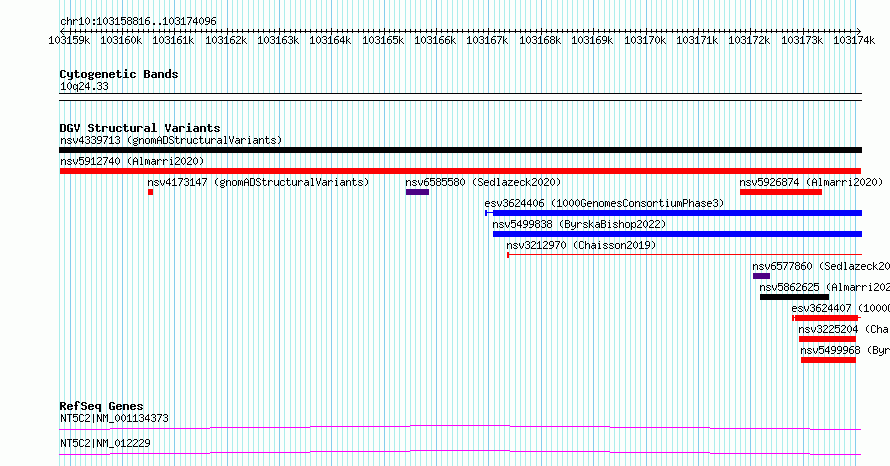The image size is (890, 466).
Task: Click the 103162k ruler tick label
Action: pos(226,40)
